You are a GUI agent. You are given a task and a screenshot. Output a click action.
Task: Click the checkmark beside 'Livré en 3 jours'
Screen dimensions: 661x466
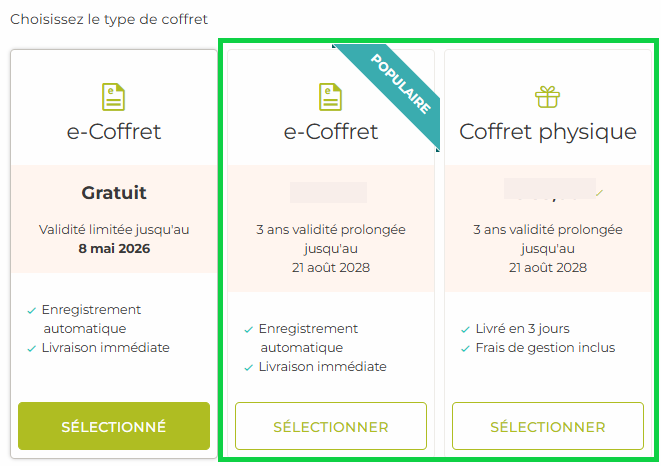tap(466, 329)
